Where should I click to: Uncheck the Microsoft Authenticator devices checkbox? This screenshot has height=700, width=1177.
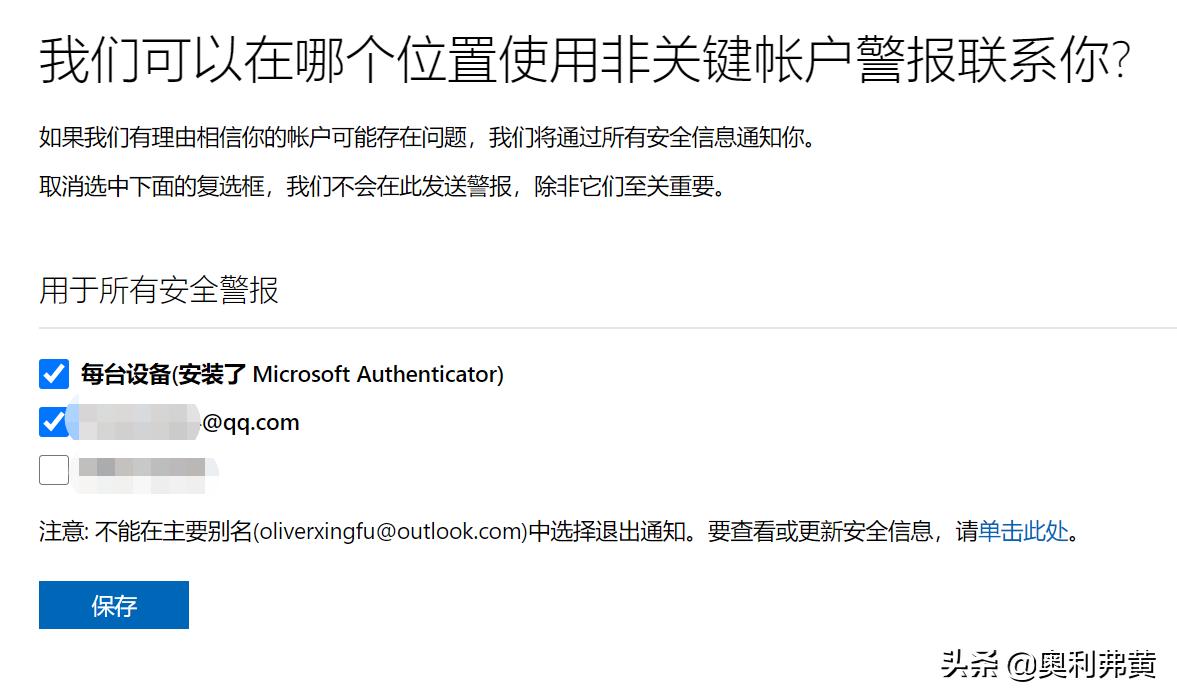tap(54, 374)
